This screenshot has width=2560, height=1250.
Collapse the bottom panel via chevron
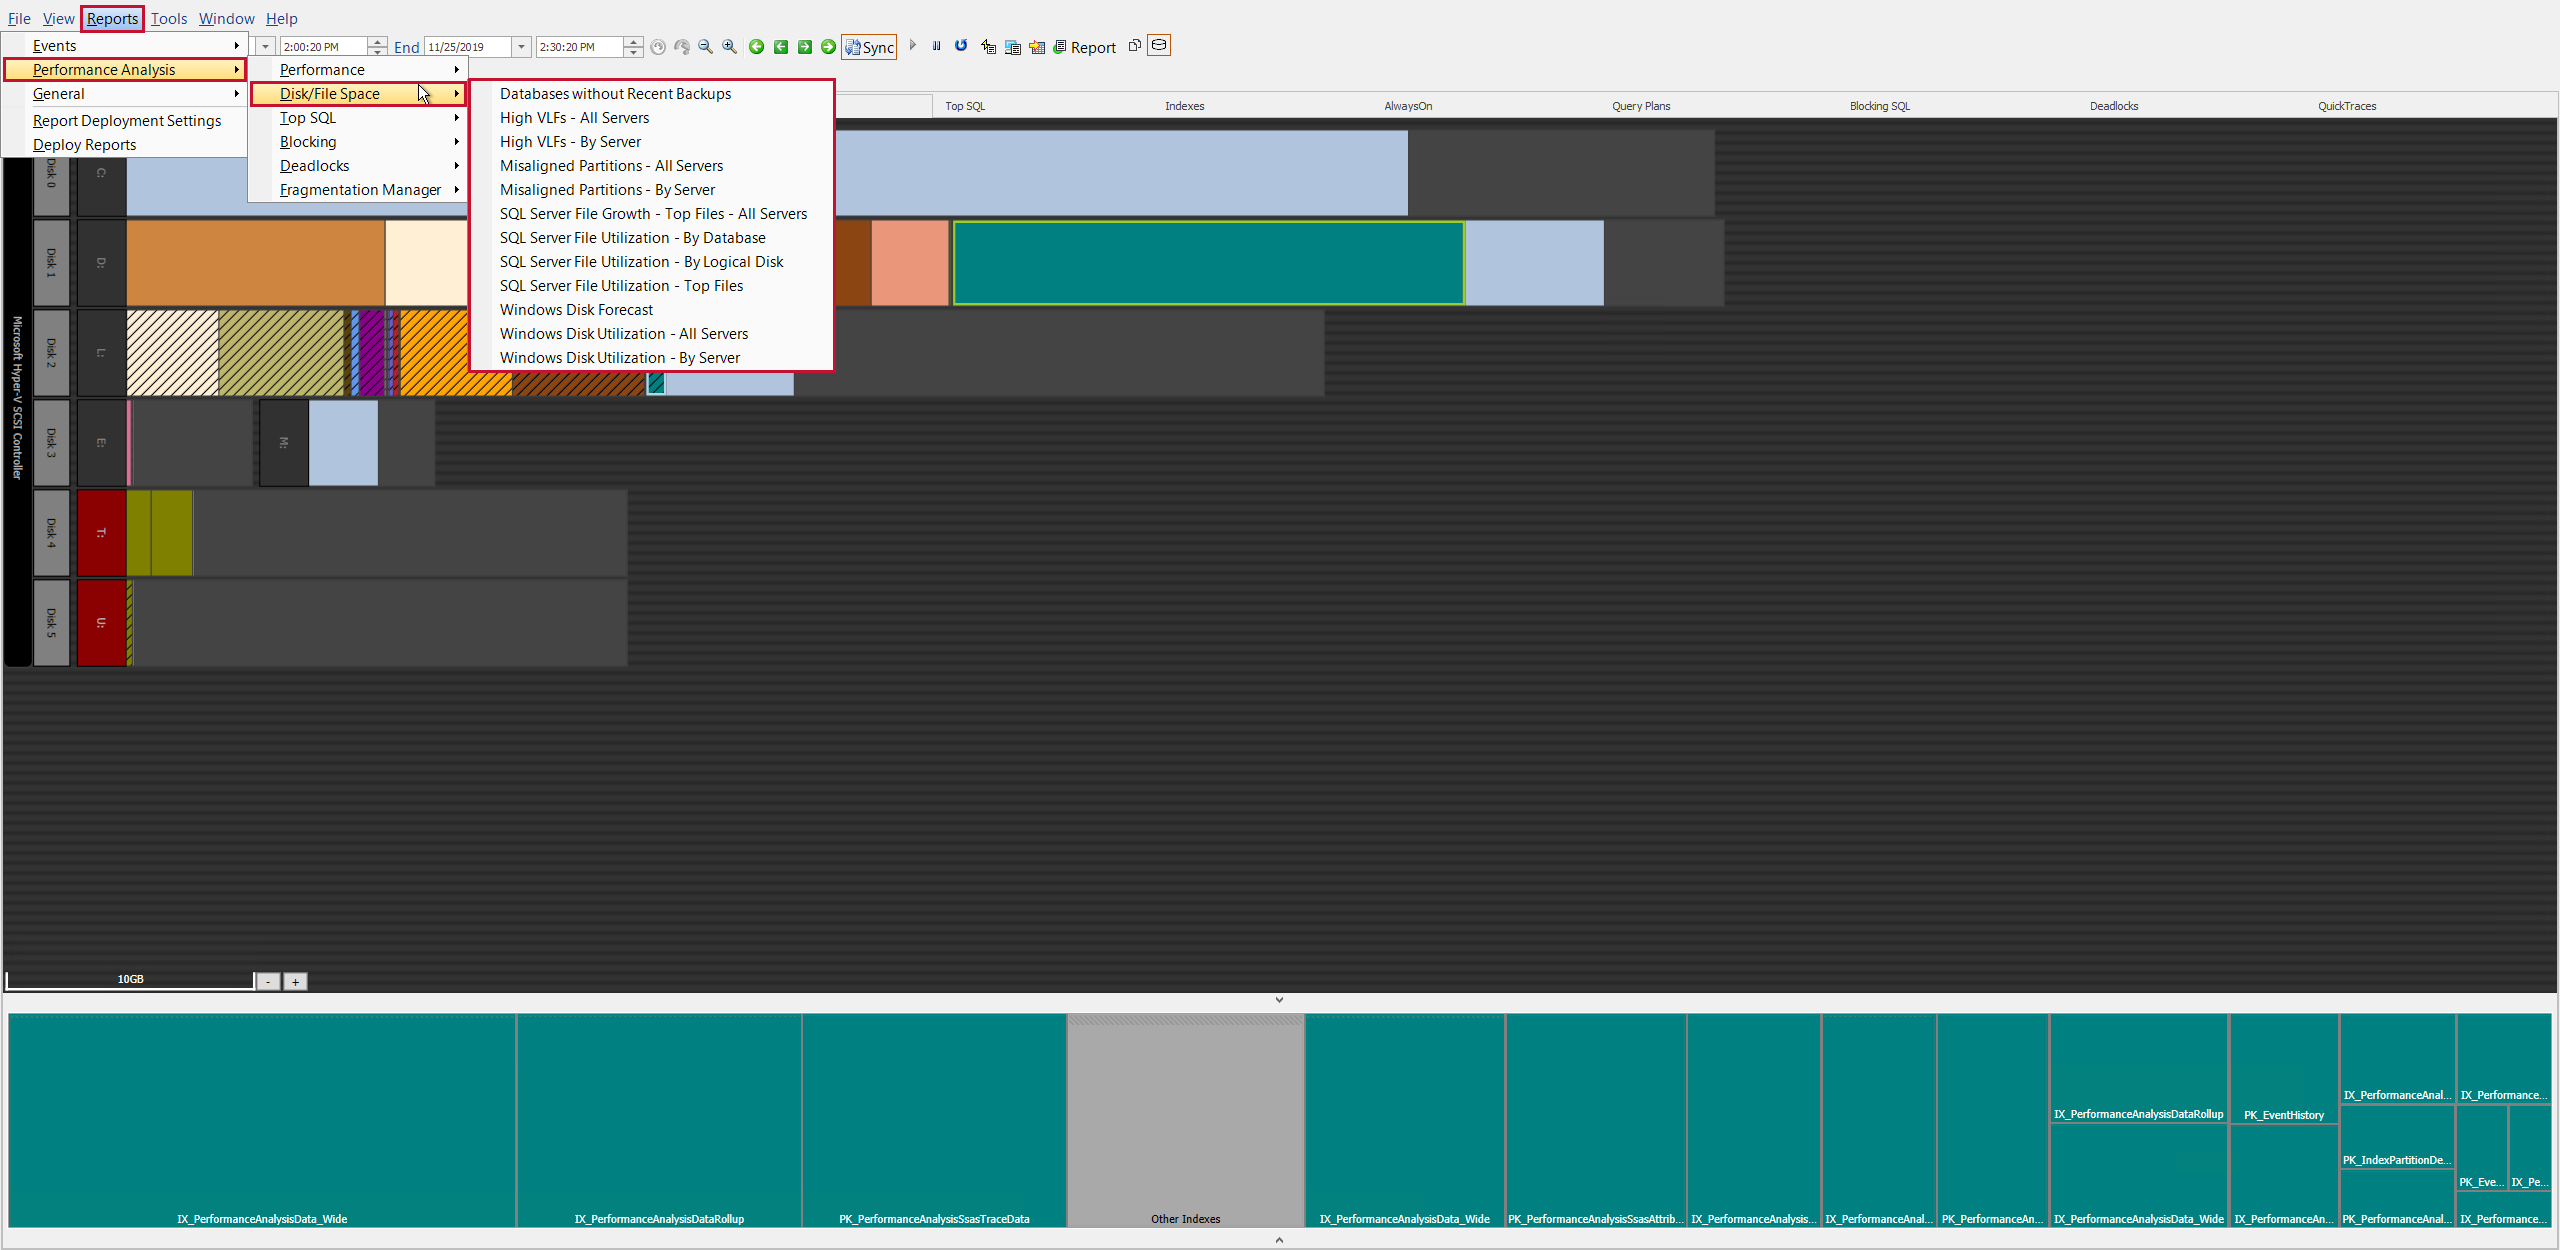[1278, 998]
